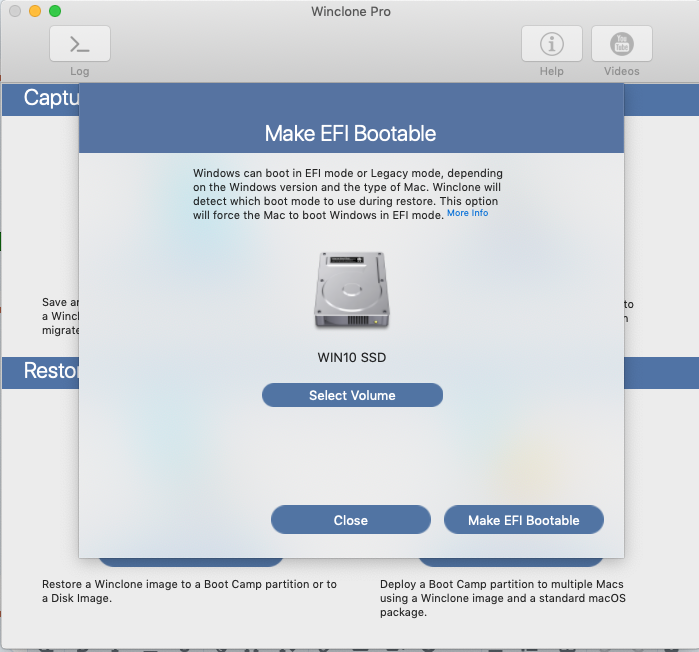Click the WIN10 SSD hard drive icon
Viewport: 699px width, 652px height.
tap(352, 290)
